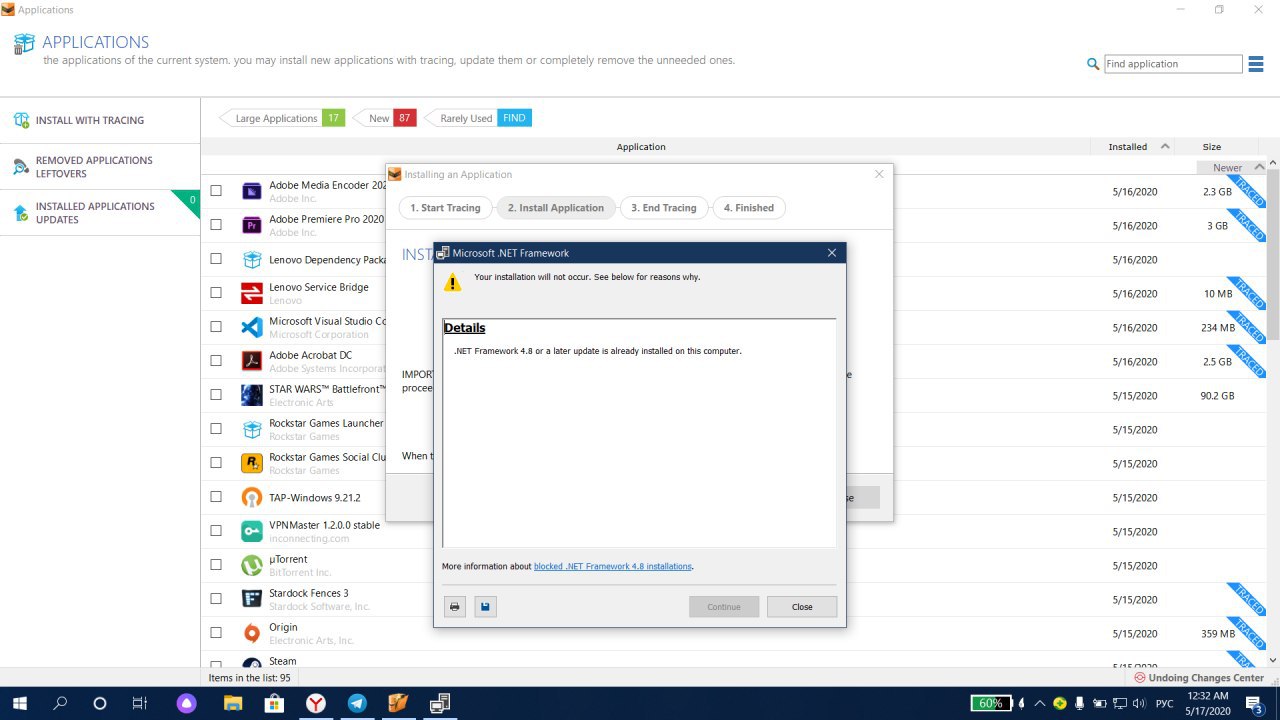Close the Microsoft .NET Framework dialog

[x=832, y=253]
